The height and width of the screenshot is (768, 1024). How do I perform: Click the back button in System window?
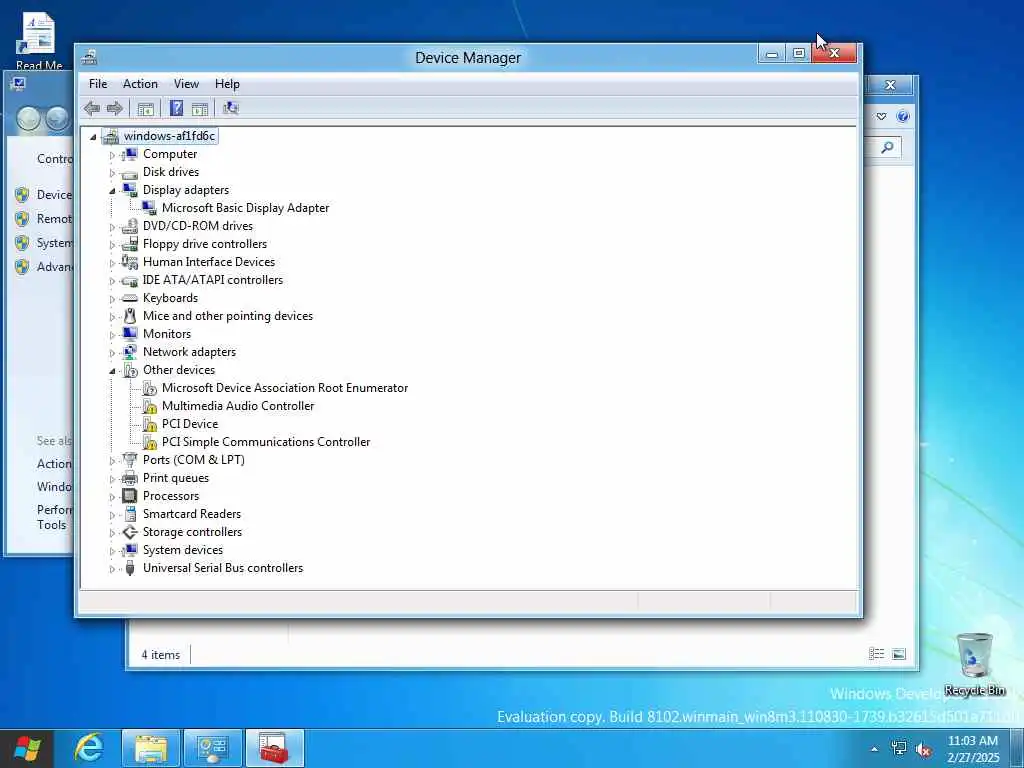coord(28,118)
